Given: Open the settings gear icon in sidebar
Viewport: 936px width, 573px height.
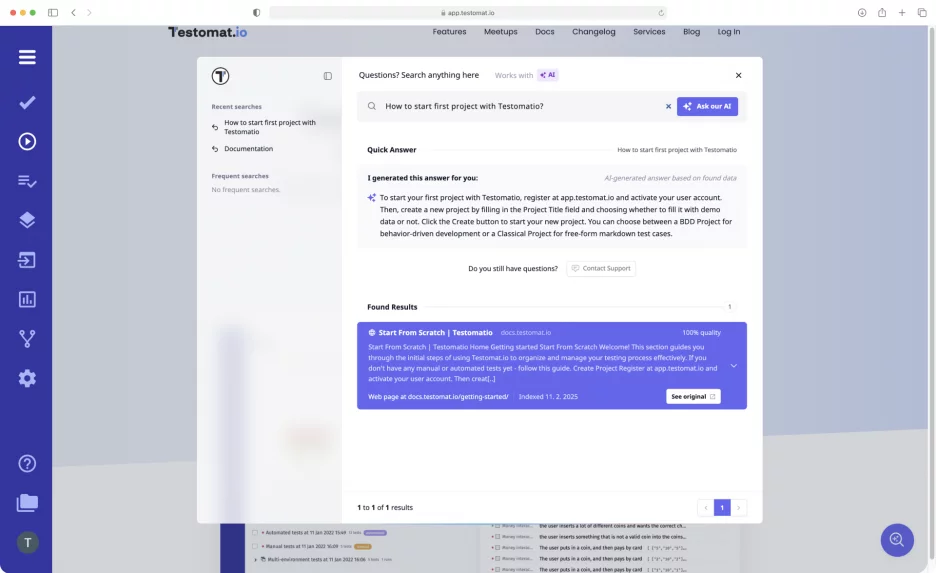Looking at the screenshot, I should [x=27, y=378].
